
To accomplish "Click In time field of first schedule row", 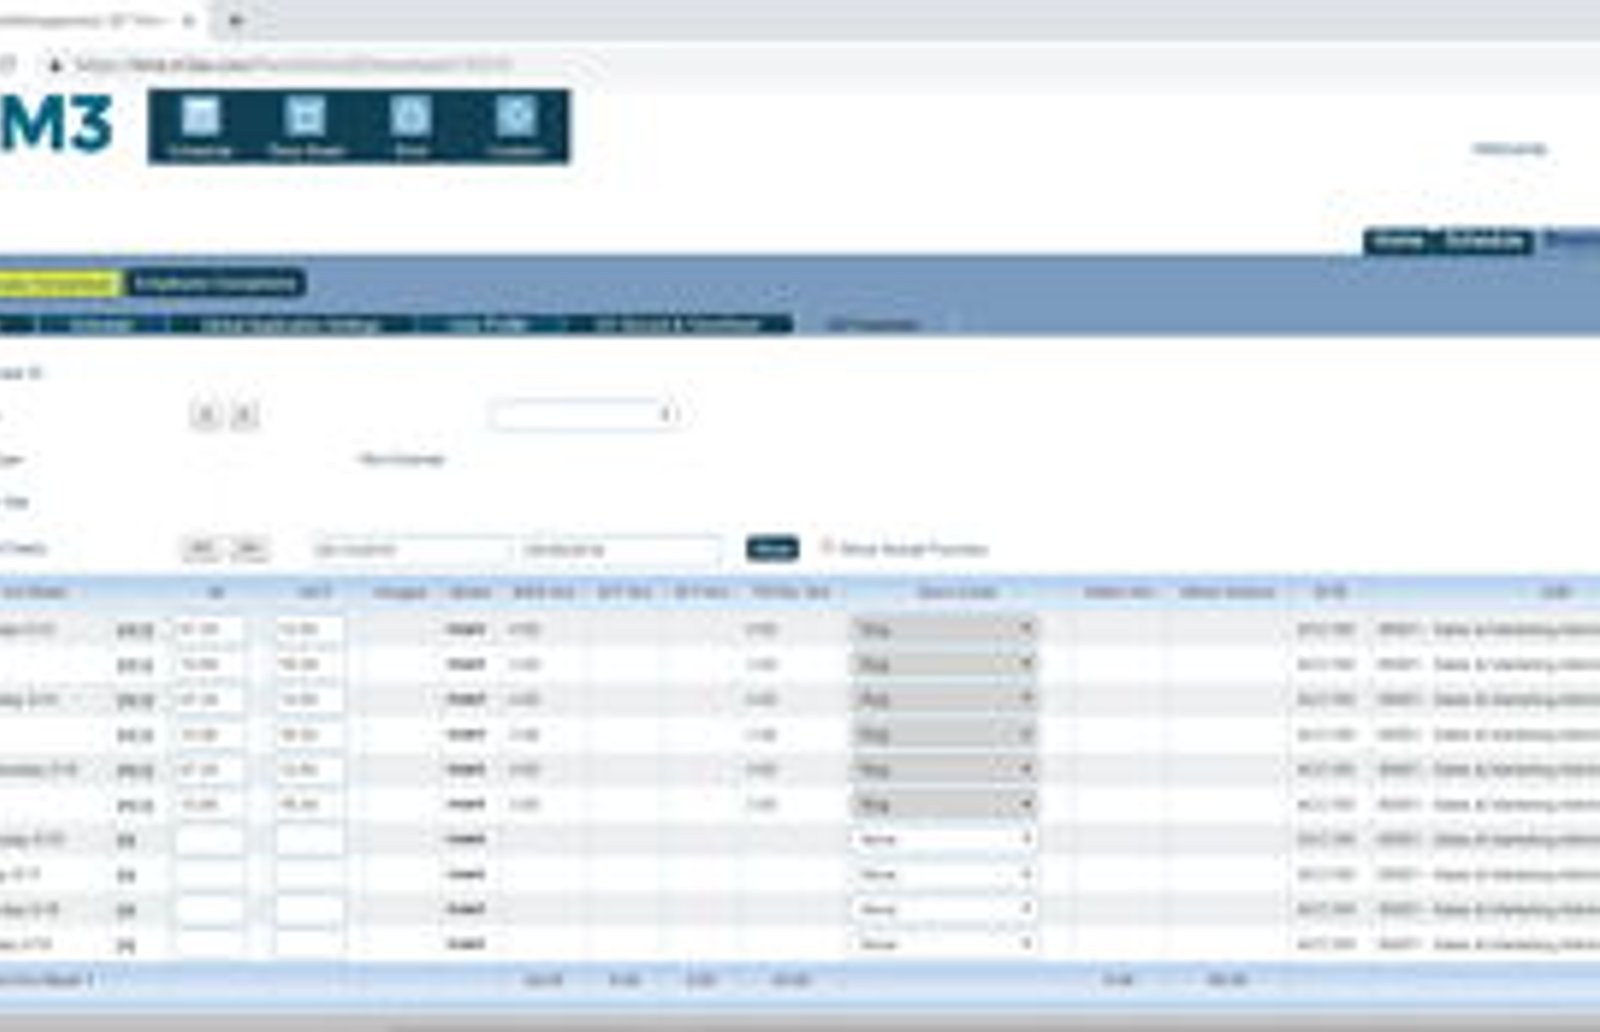I will pos(209,629).
